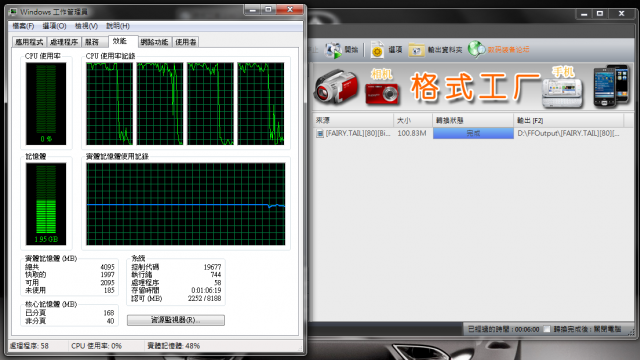Click the Task Manager title bar icon
640x360 pixels.
pos(13,12)
